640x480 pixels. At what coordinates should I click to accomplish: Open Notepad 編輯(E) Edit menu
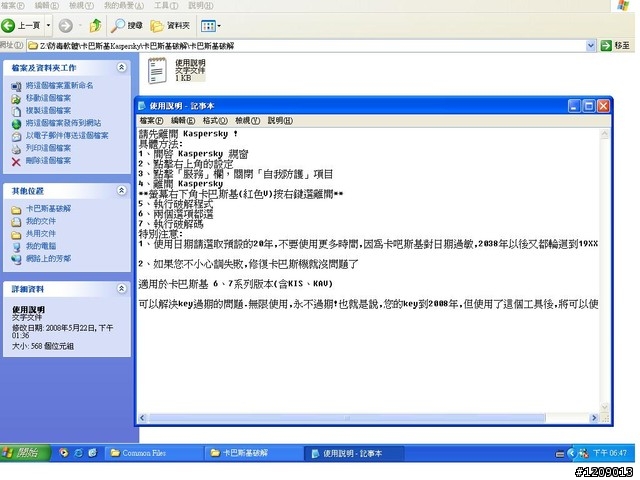(x=182, y=121)
